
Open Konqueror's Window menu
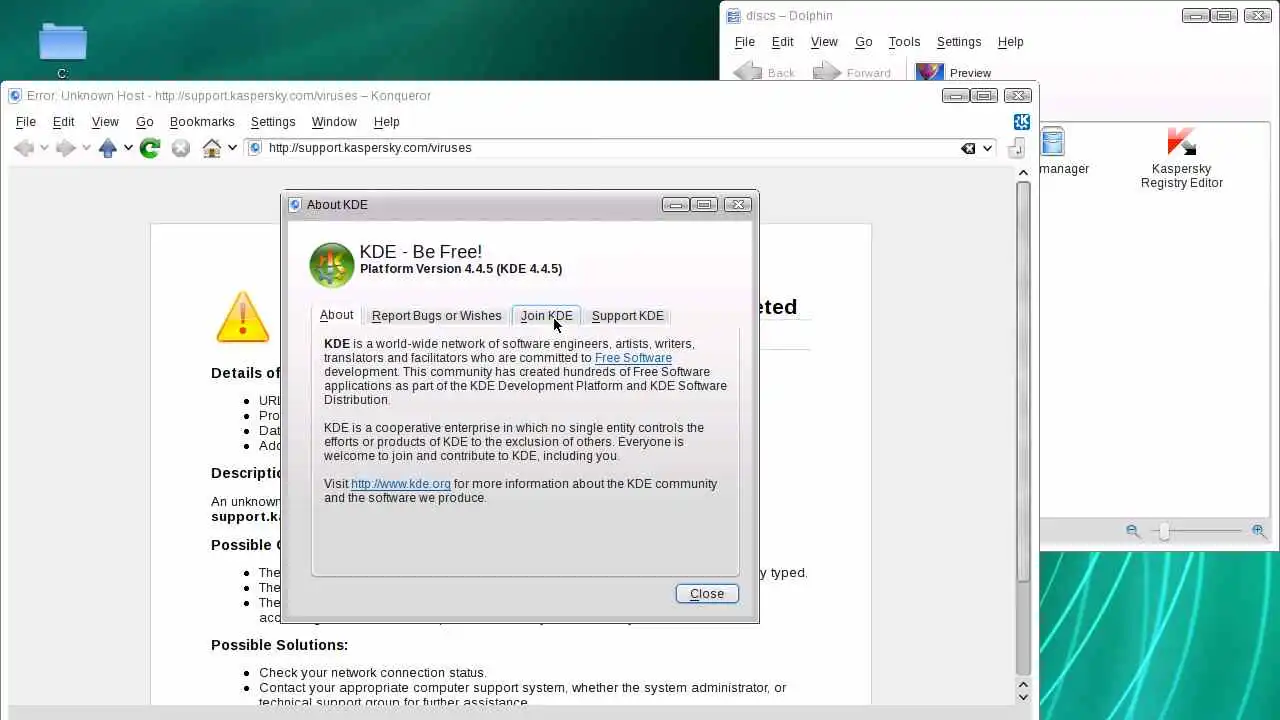pos(334,122)
